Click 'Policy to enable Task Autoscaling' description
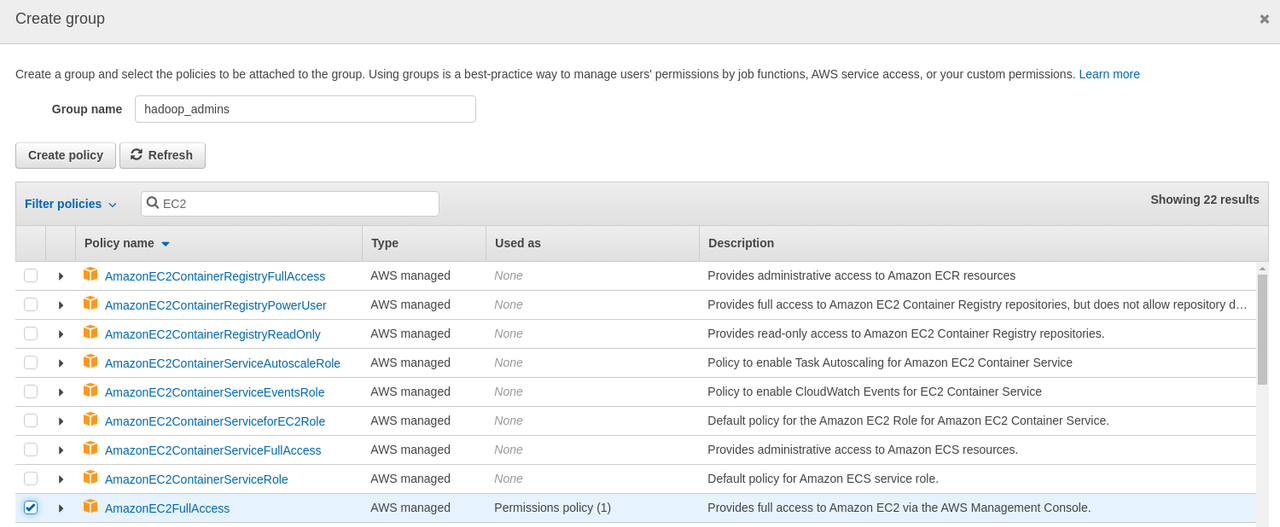1280x527 pixels. pyautogui.click(x=890, y=363)
